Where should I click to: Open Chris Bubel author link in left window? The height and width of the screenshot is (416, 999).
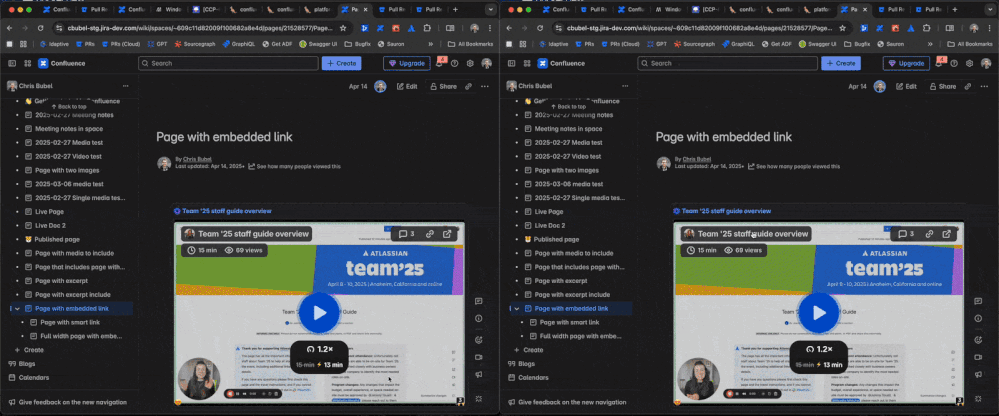[198, 159]
